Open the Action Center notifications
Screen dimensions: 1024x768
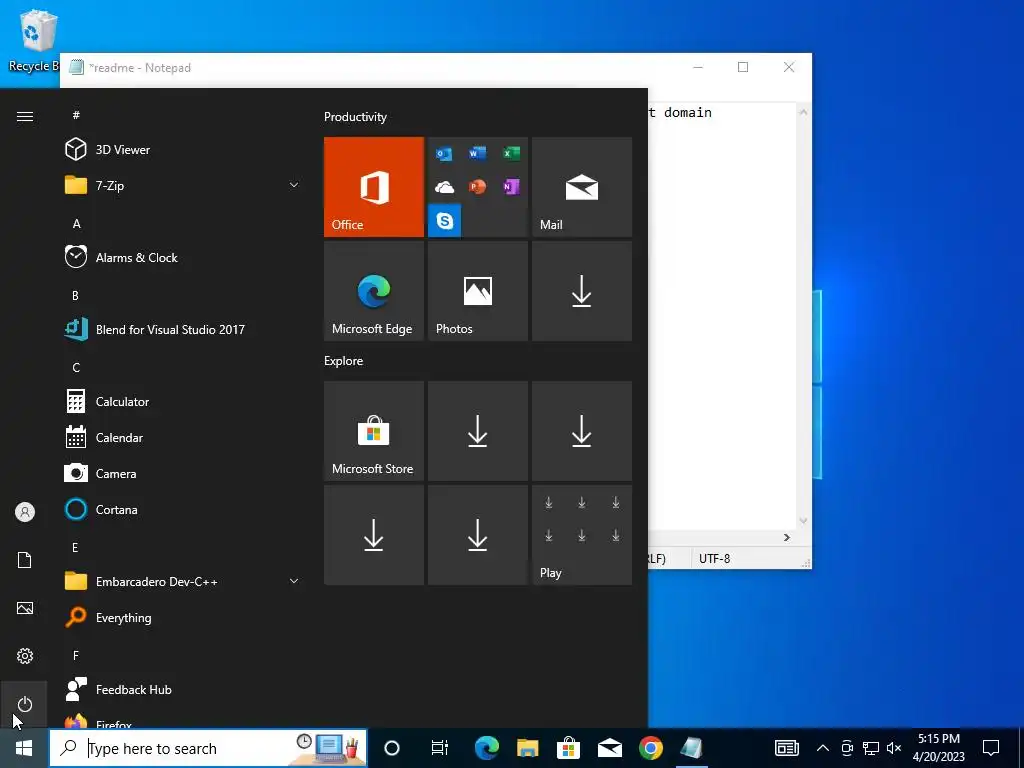(991, 748)
